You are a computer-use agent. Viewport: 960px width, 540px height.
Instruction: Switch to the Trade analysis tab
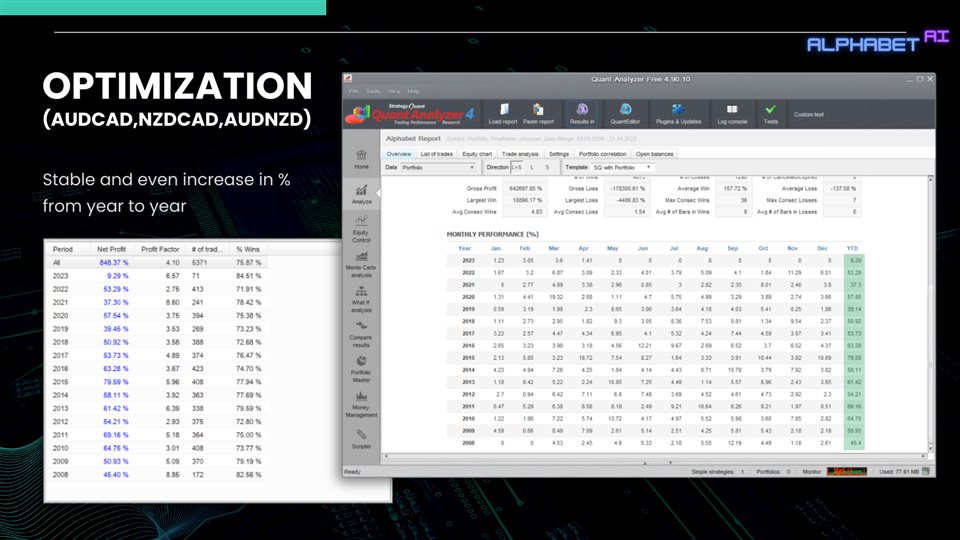point(520,154)
